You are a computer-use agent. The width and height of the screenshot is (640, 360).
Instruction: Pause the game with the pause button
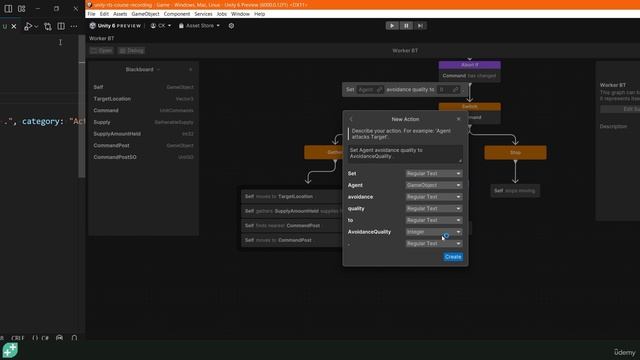tap(406, 26)
